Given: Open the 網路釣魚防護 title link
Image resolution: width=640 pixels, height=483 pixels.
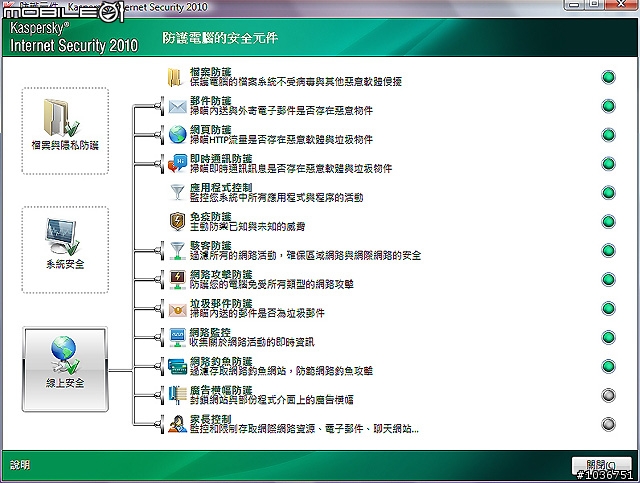Looking at the screenshot, I should [x=221, y=361].
